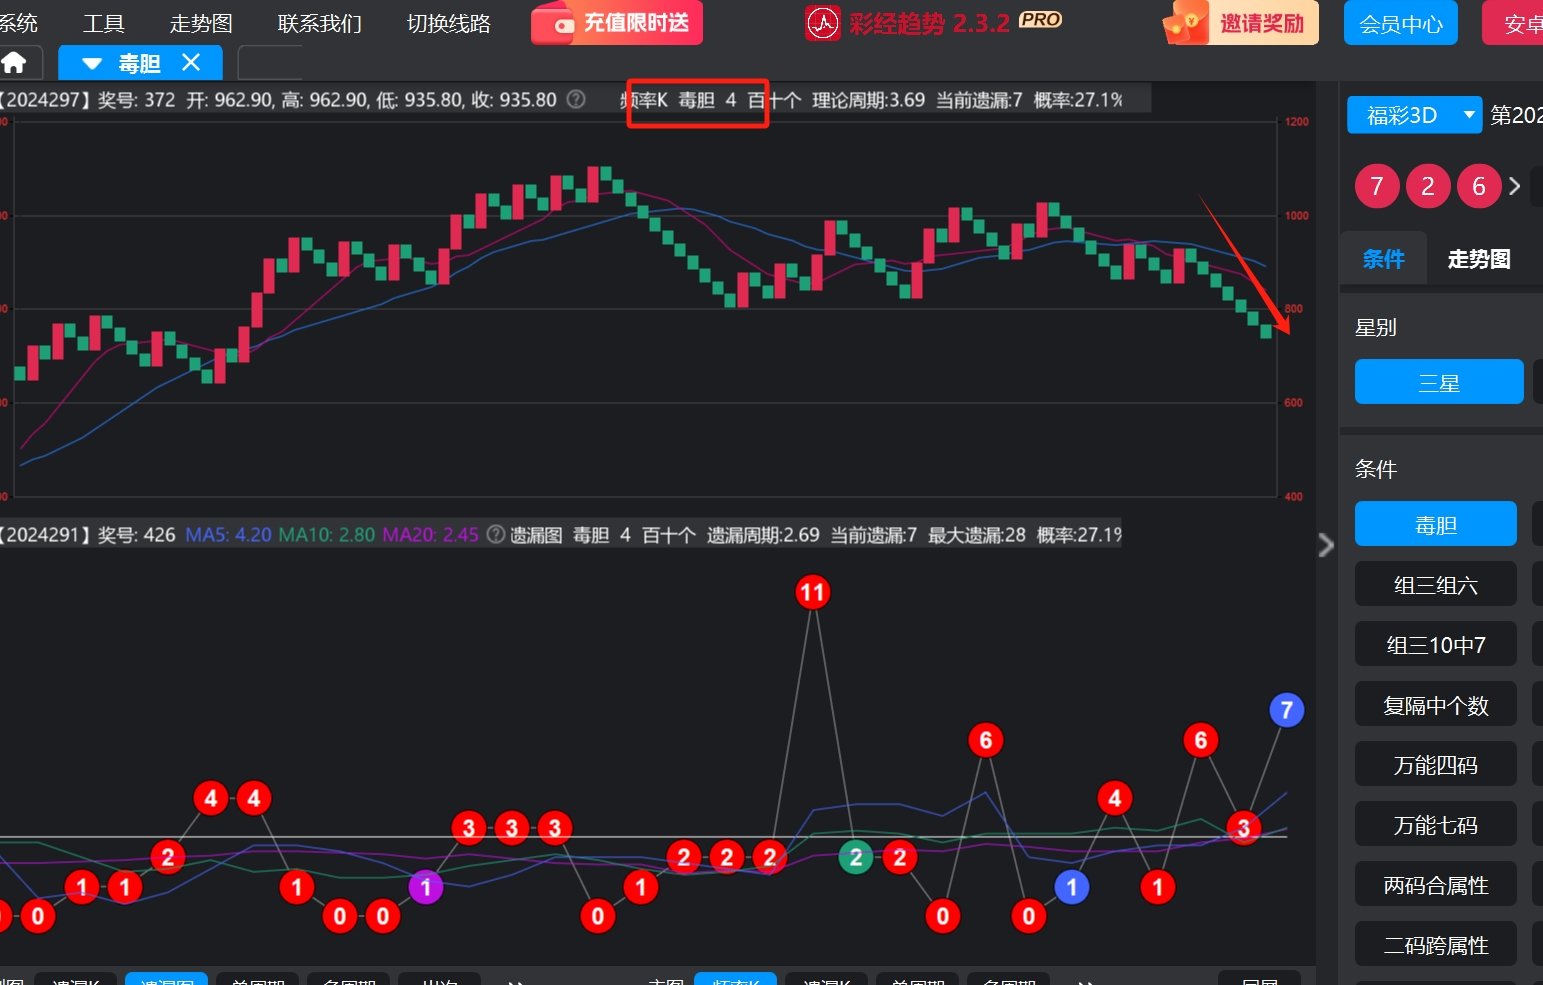Screen dimensions: 1543x985
Task: Open the 毒胆 tab dropdown arrow
Action: point(92,64)
